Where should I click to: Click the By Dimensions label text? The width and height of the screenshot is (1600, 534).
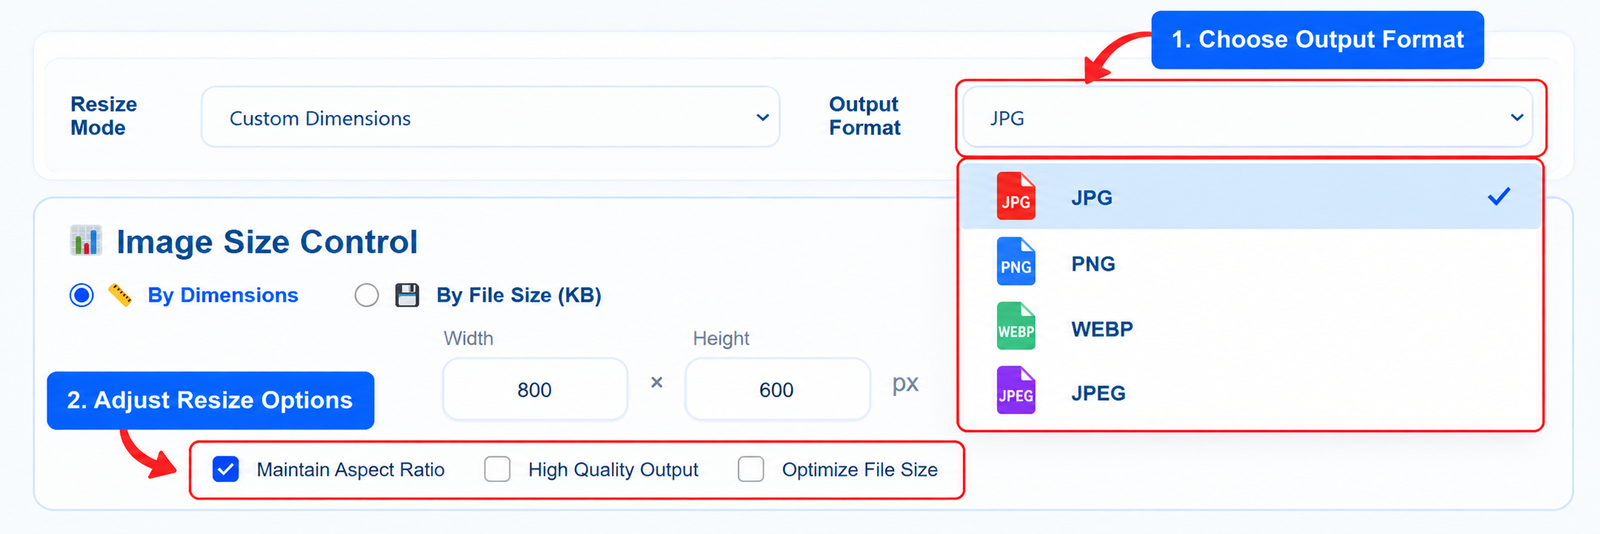223,295
